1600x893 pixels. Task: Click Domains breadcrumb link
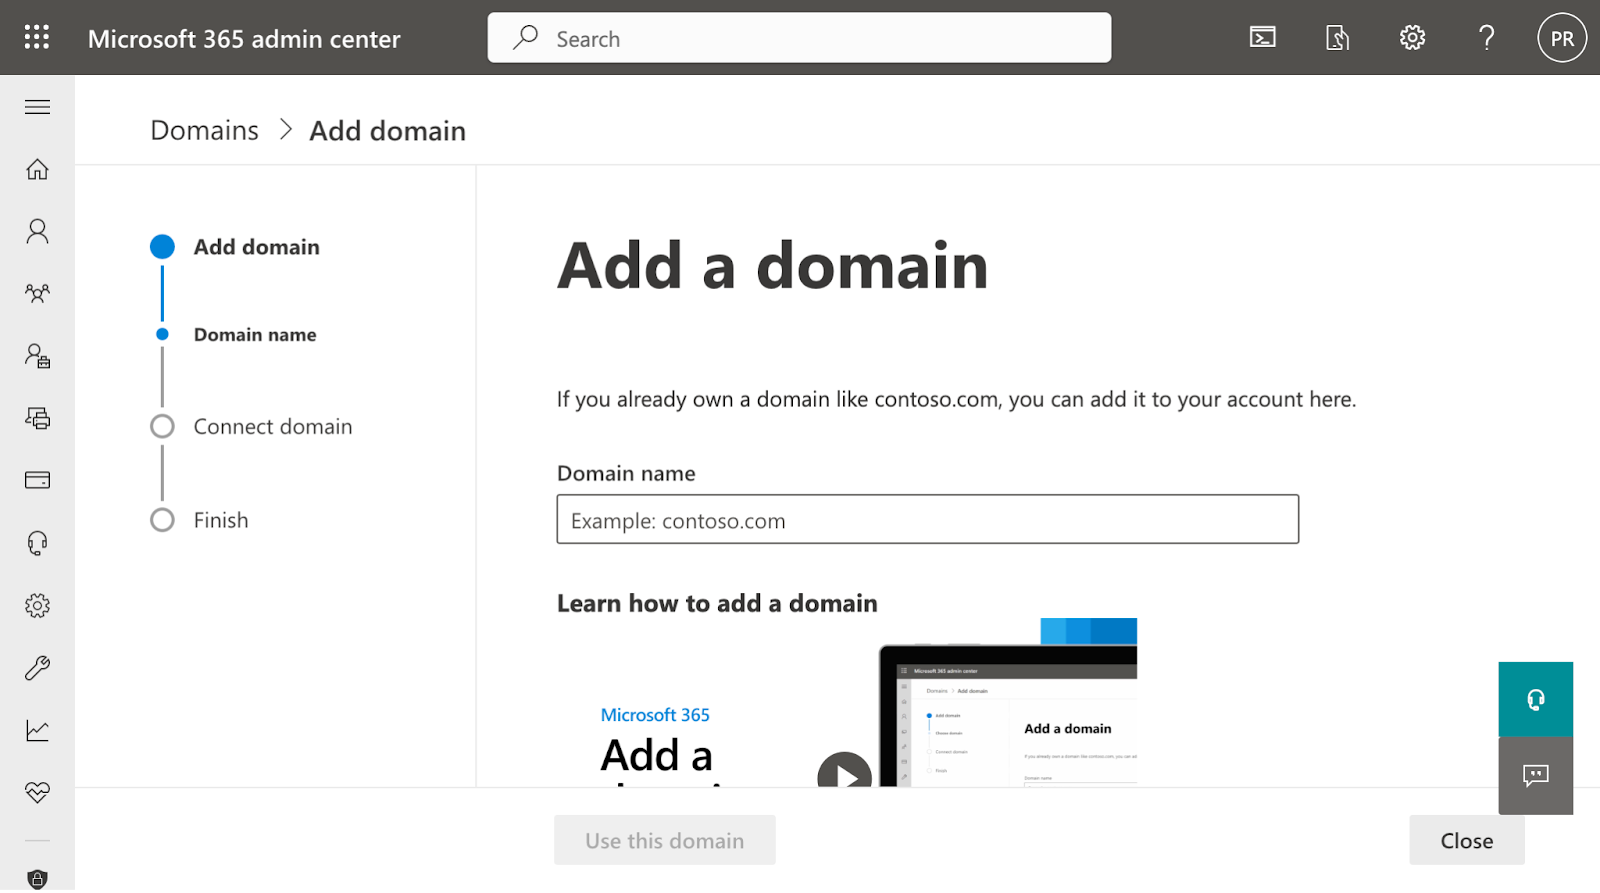pos(204,131)
